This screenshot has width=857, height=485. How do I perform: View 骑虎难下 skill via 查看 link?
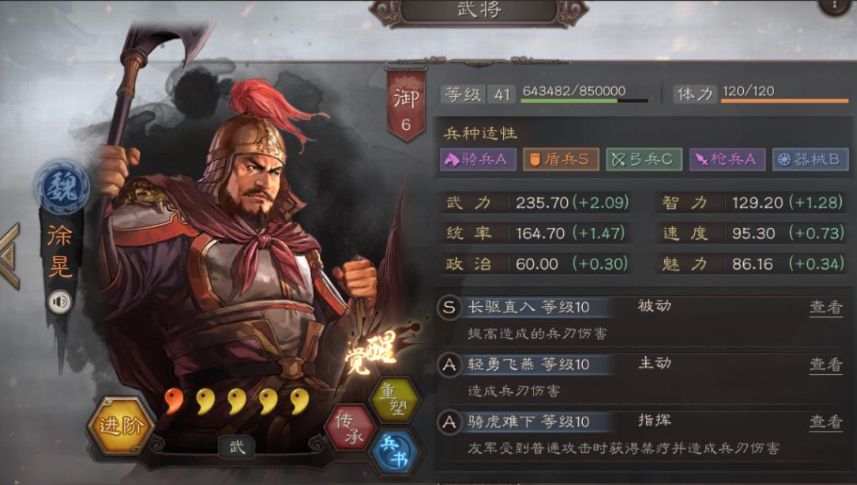click(x=826, y=422)
